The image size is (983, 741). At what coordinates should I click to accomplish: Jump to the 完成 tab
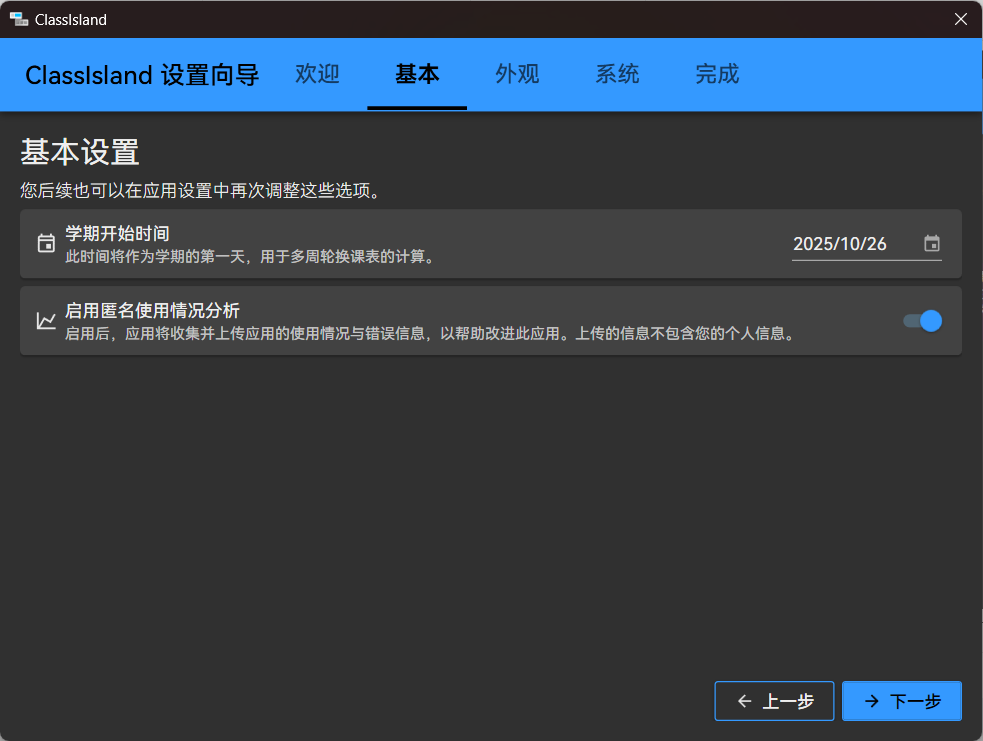(717, 74)
